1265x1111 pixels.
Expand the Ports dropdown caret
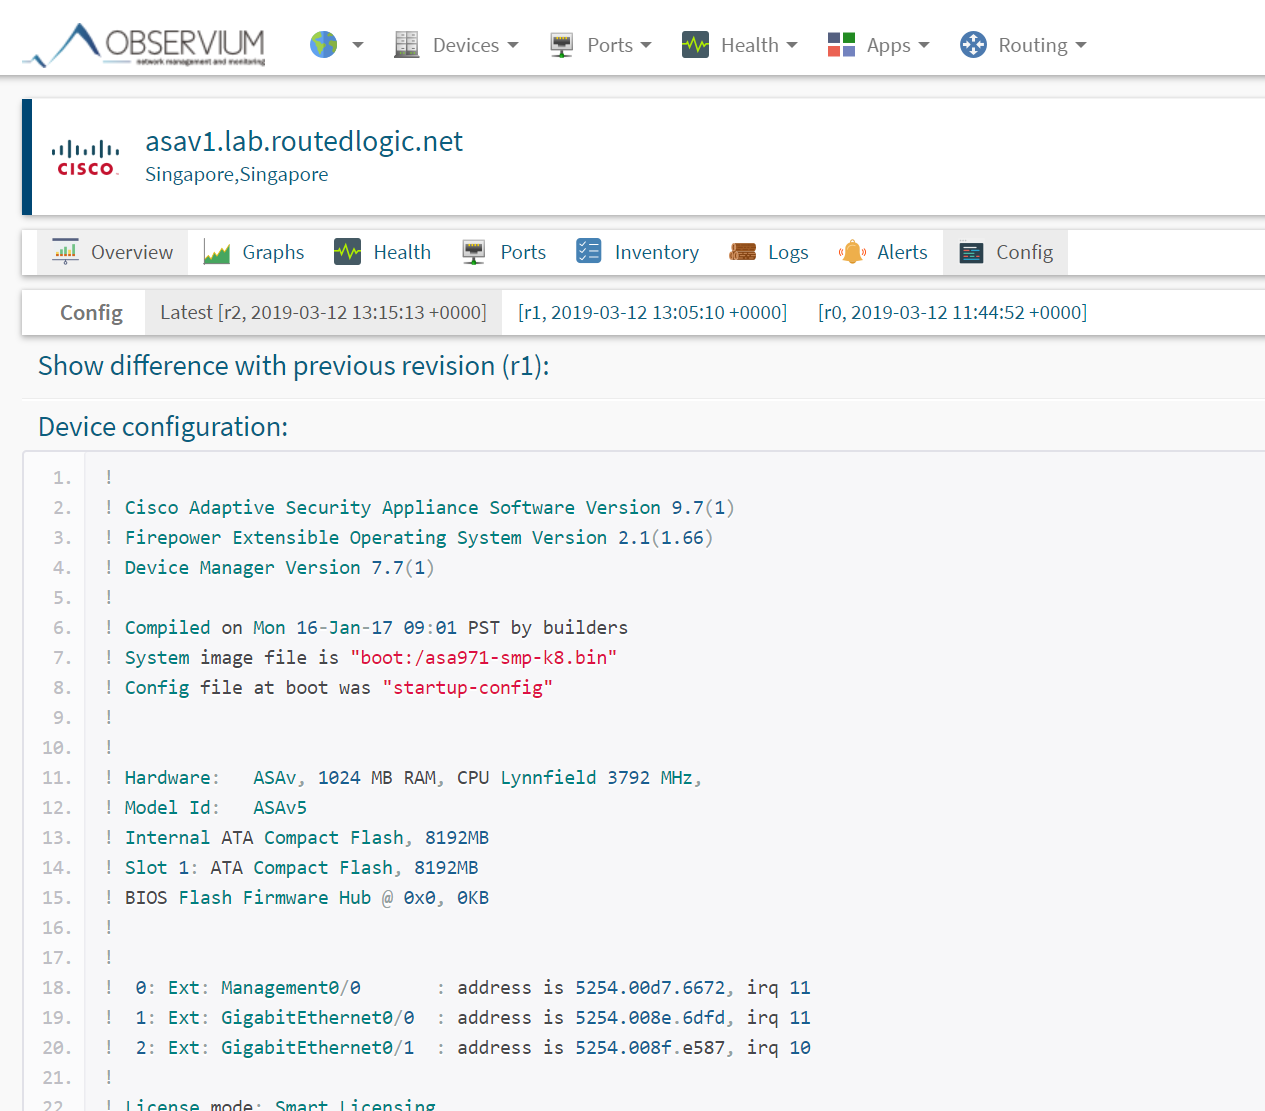tap(646, 45)
